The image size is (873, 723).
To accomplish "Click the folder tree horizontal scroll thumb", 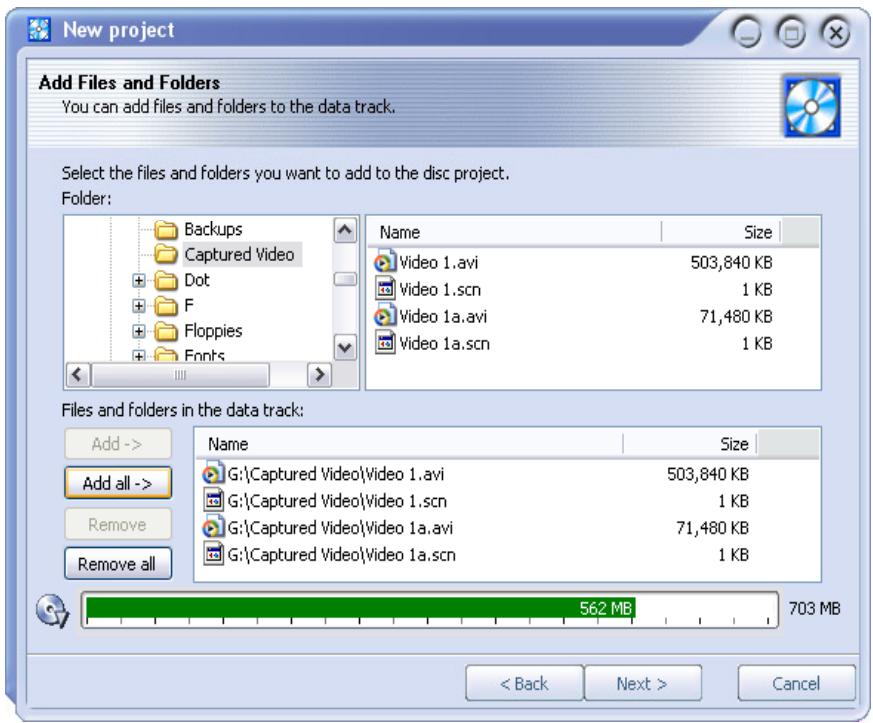I will (180, 375).
